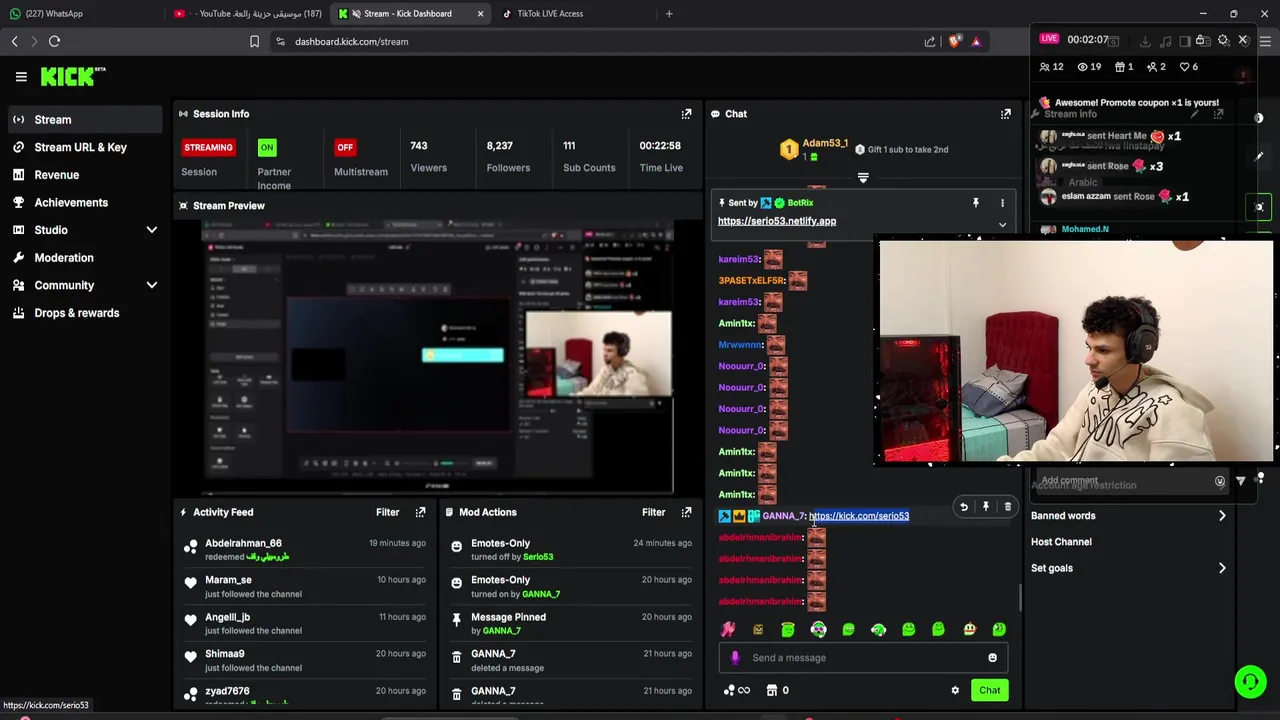Viewport: 1280px width, 720px height.
Task: Click Abdelrahman_66 in Activity Feed
Action: point(243,543)
